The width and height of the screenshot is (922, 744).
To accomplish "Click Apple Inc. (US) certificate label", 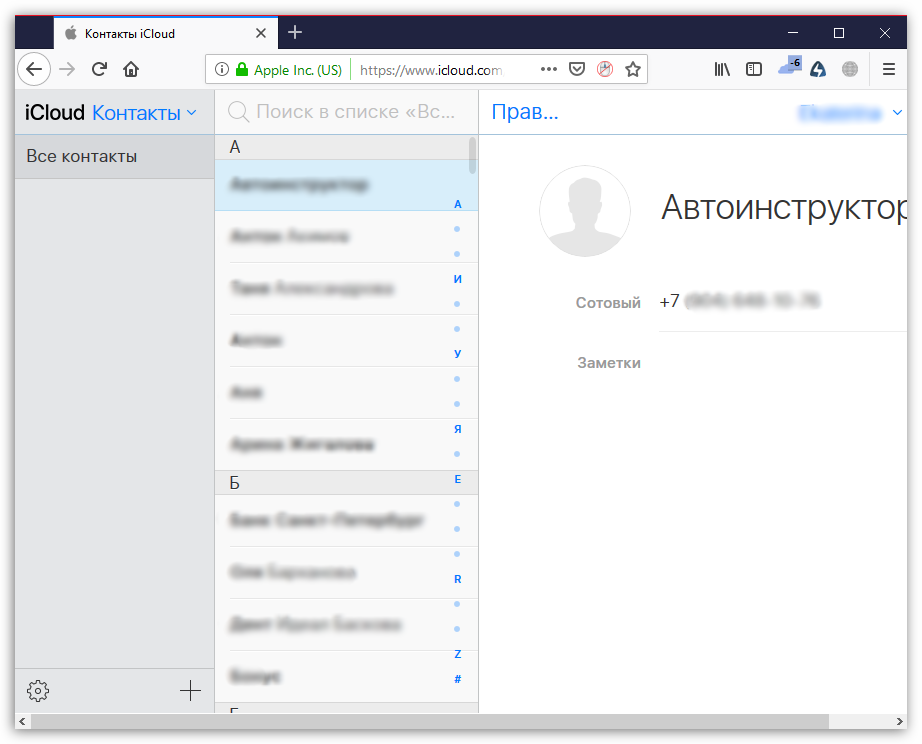I will 298,70.
